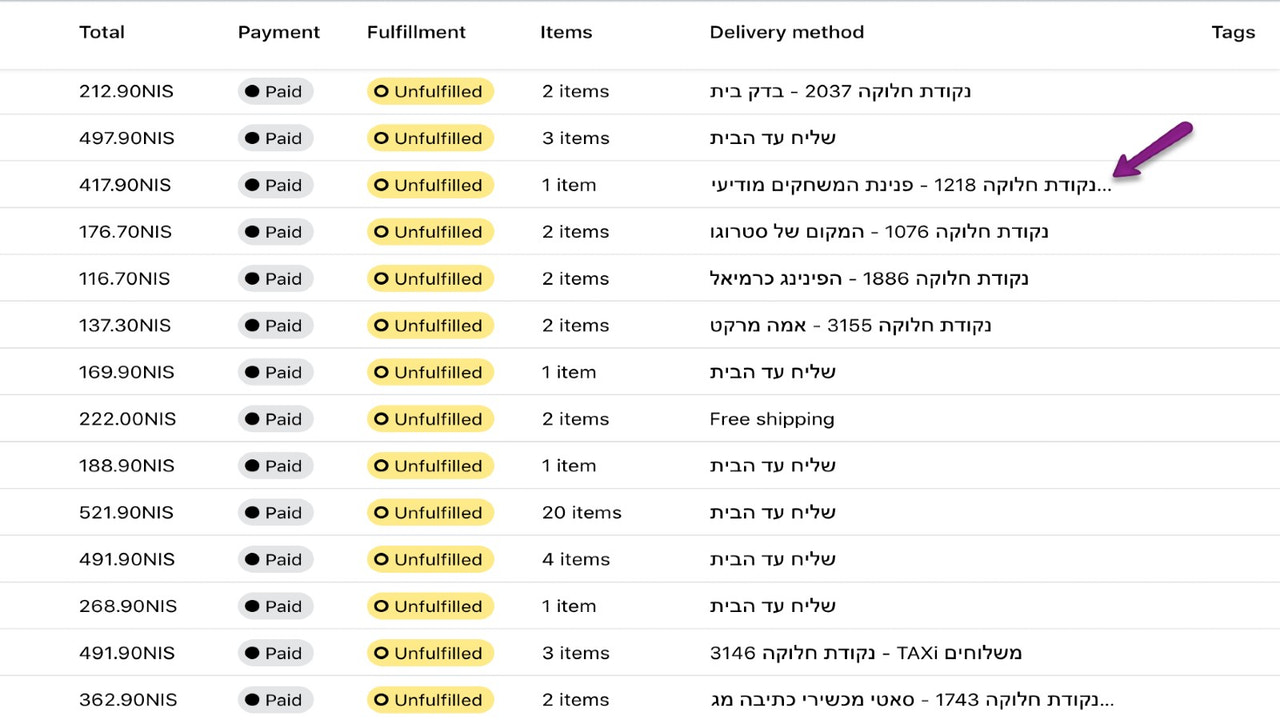Click the Paid badge on the 521.90NIS order
The image size is (1280, 720).
275,512
